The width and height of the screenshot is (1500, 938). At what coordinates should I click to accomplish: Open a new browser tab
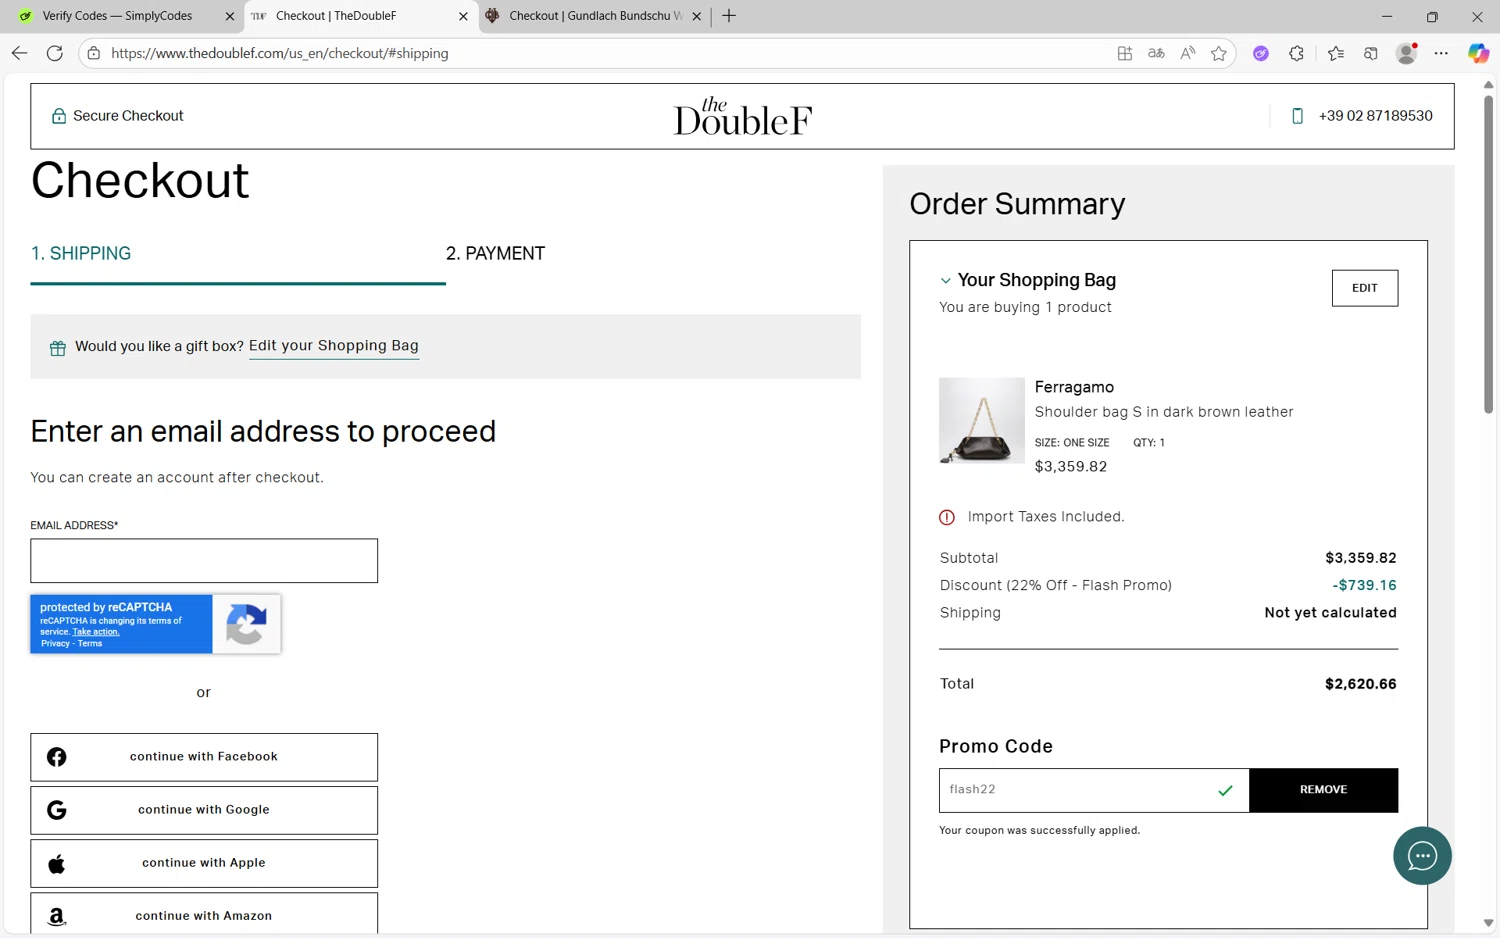coord(729,16)
